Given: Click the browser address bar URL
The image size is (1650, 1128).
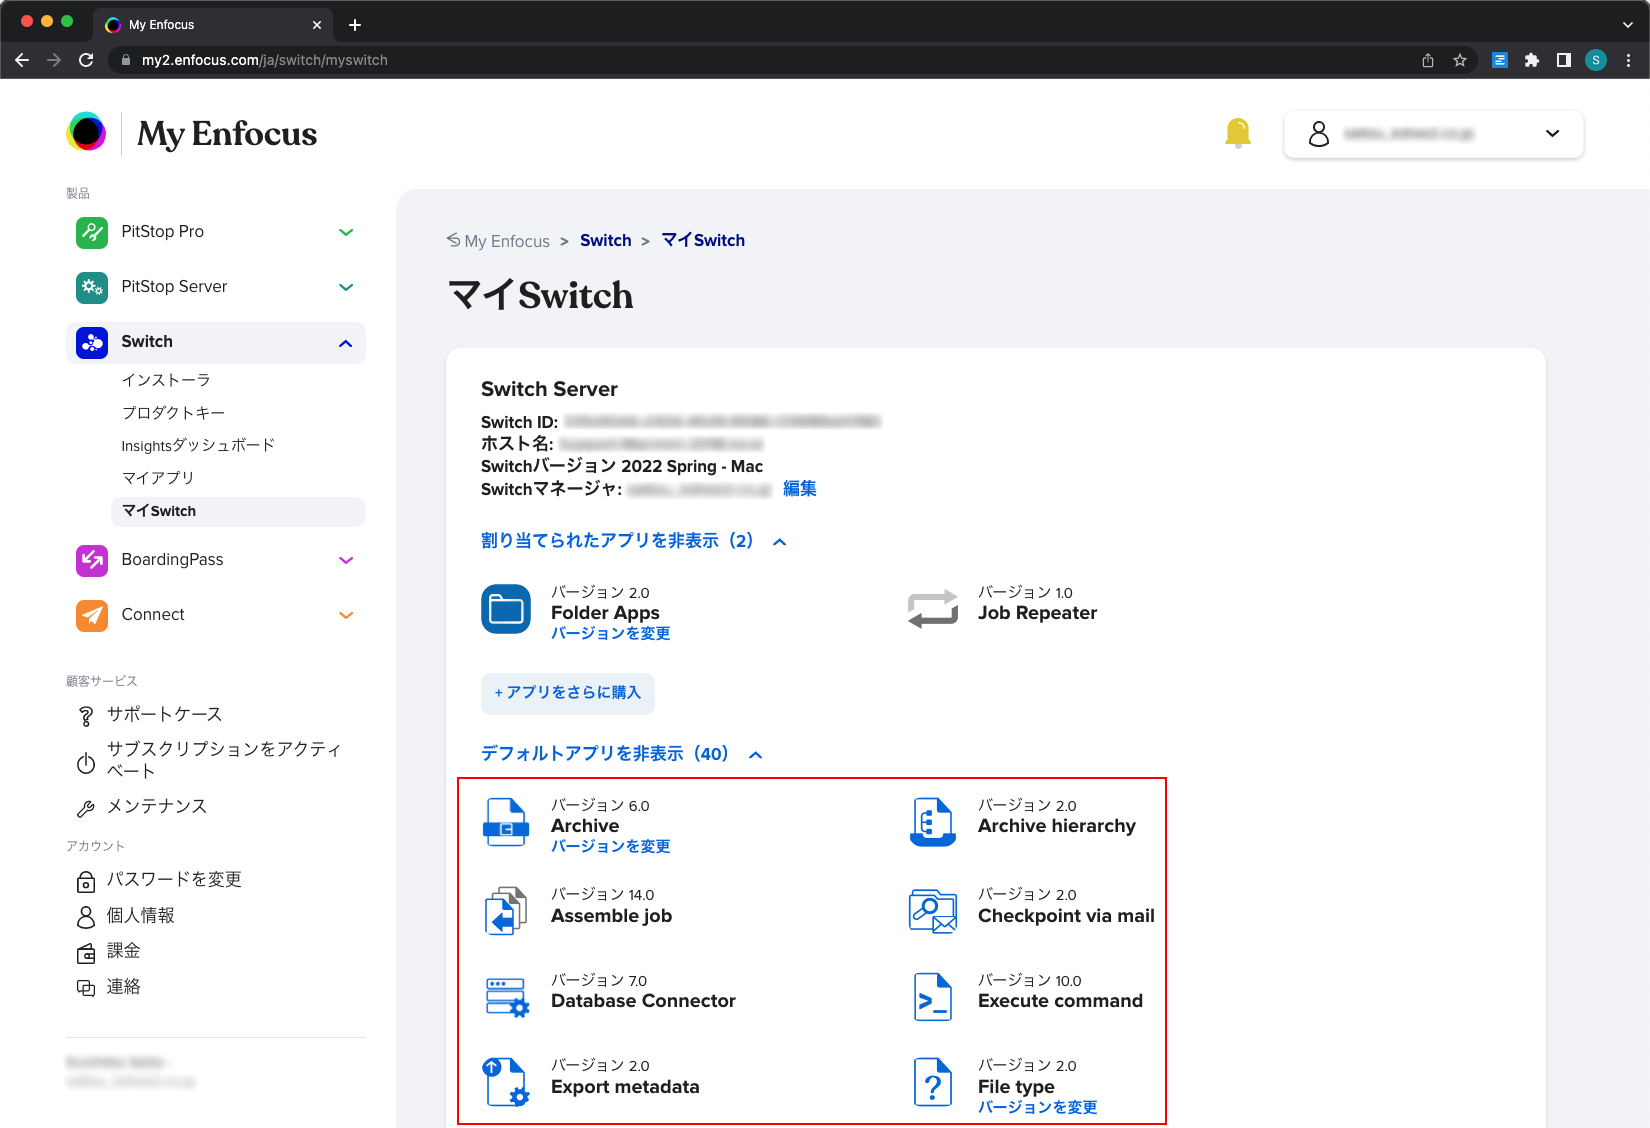Looking at the screenshot, I should (x=265, y=60).
